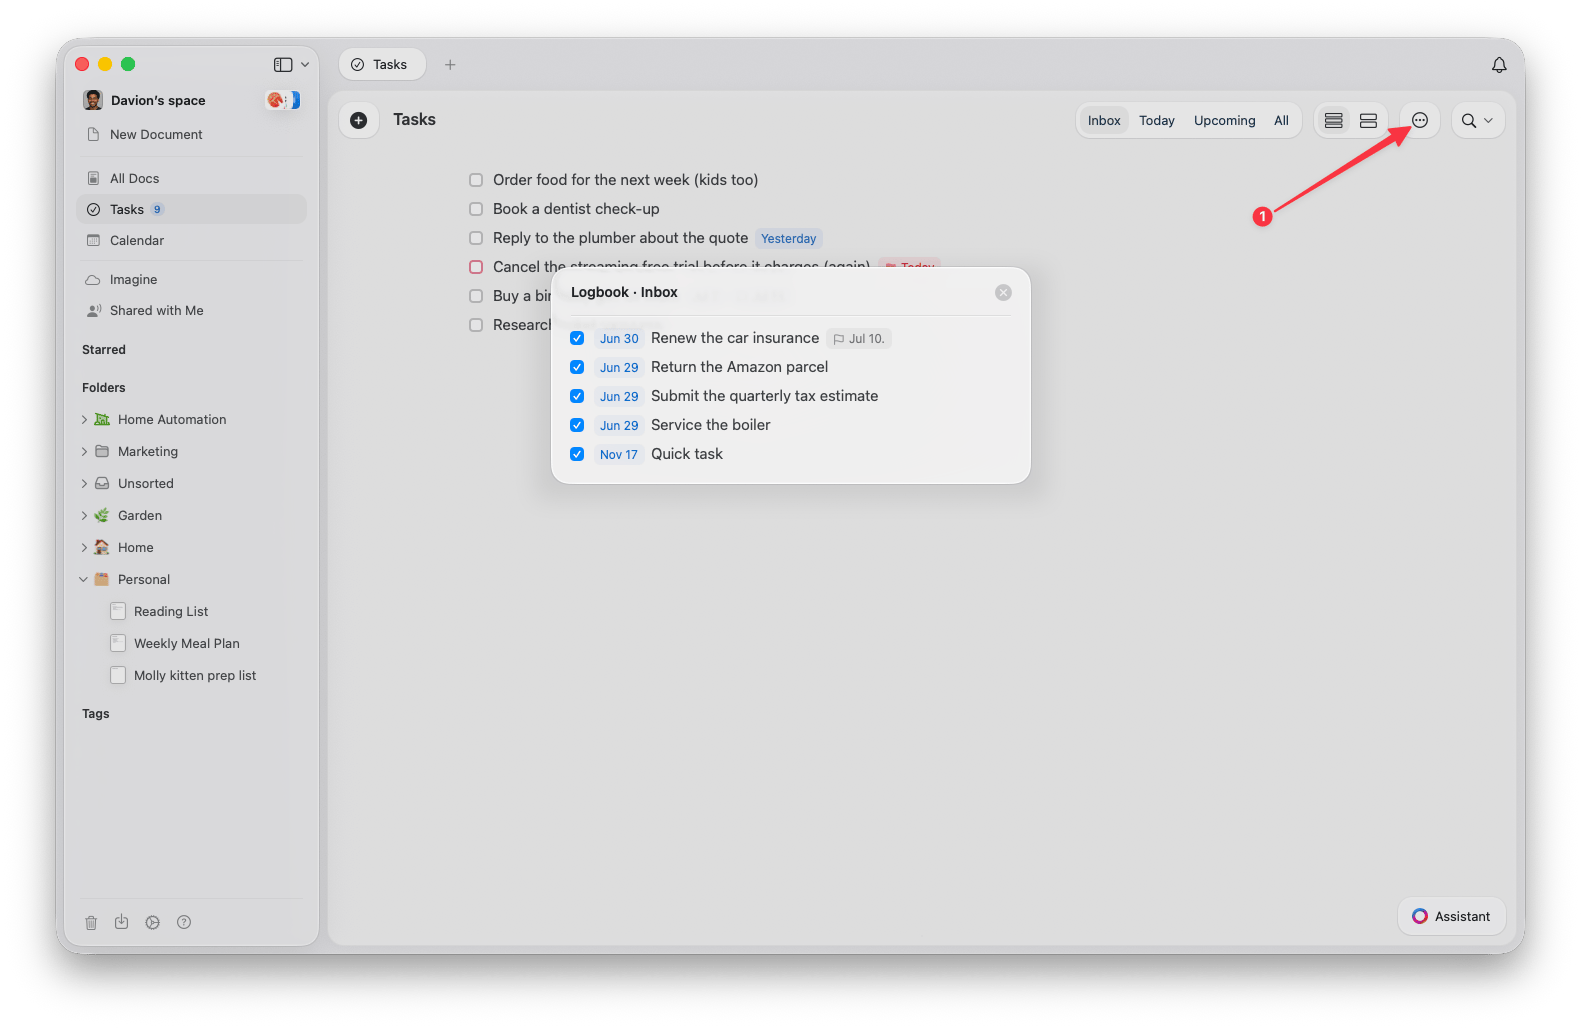Uncheck 'Return the Amazon parcel' in Logbook
The image size is (1581, 1028).
[577, 367]
